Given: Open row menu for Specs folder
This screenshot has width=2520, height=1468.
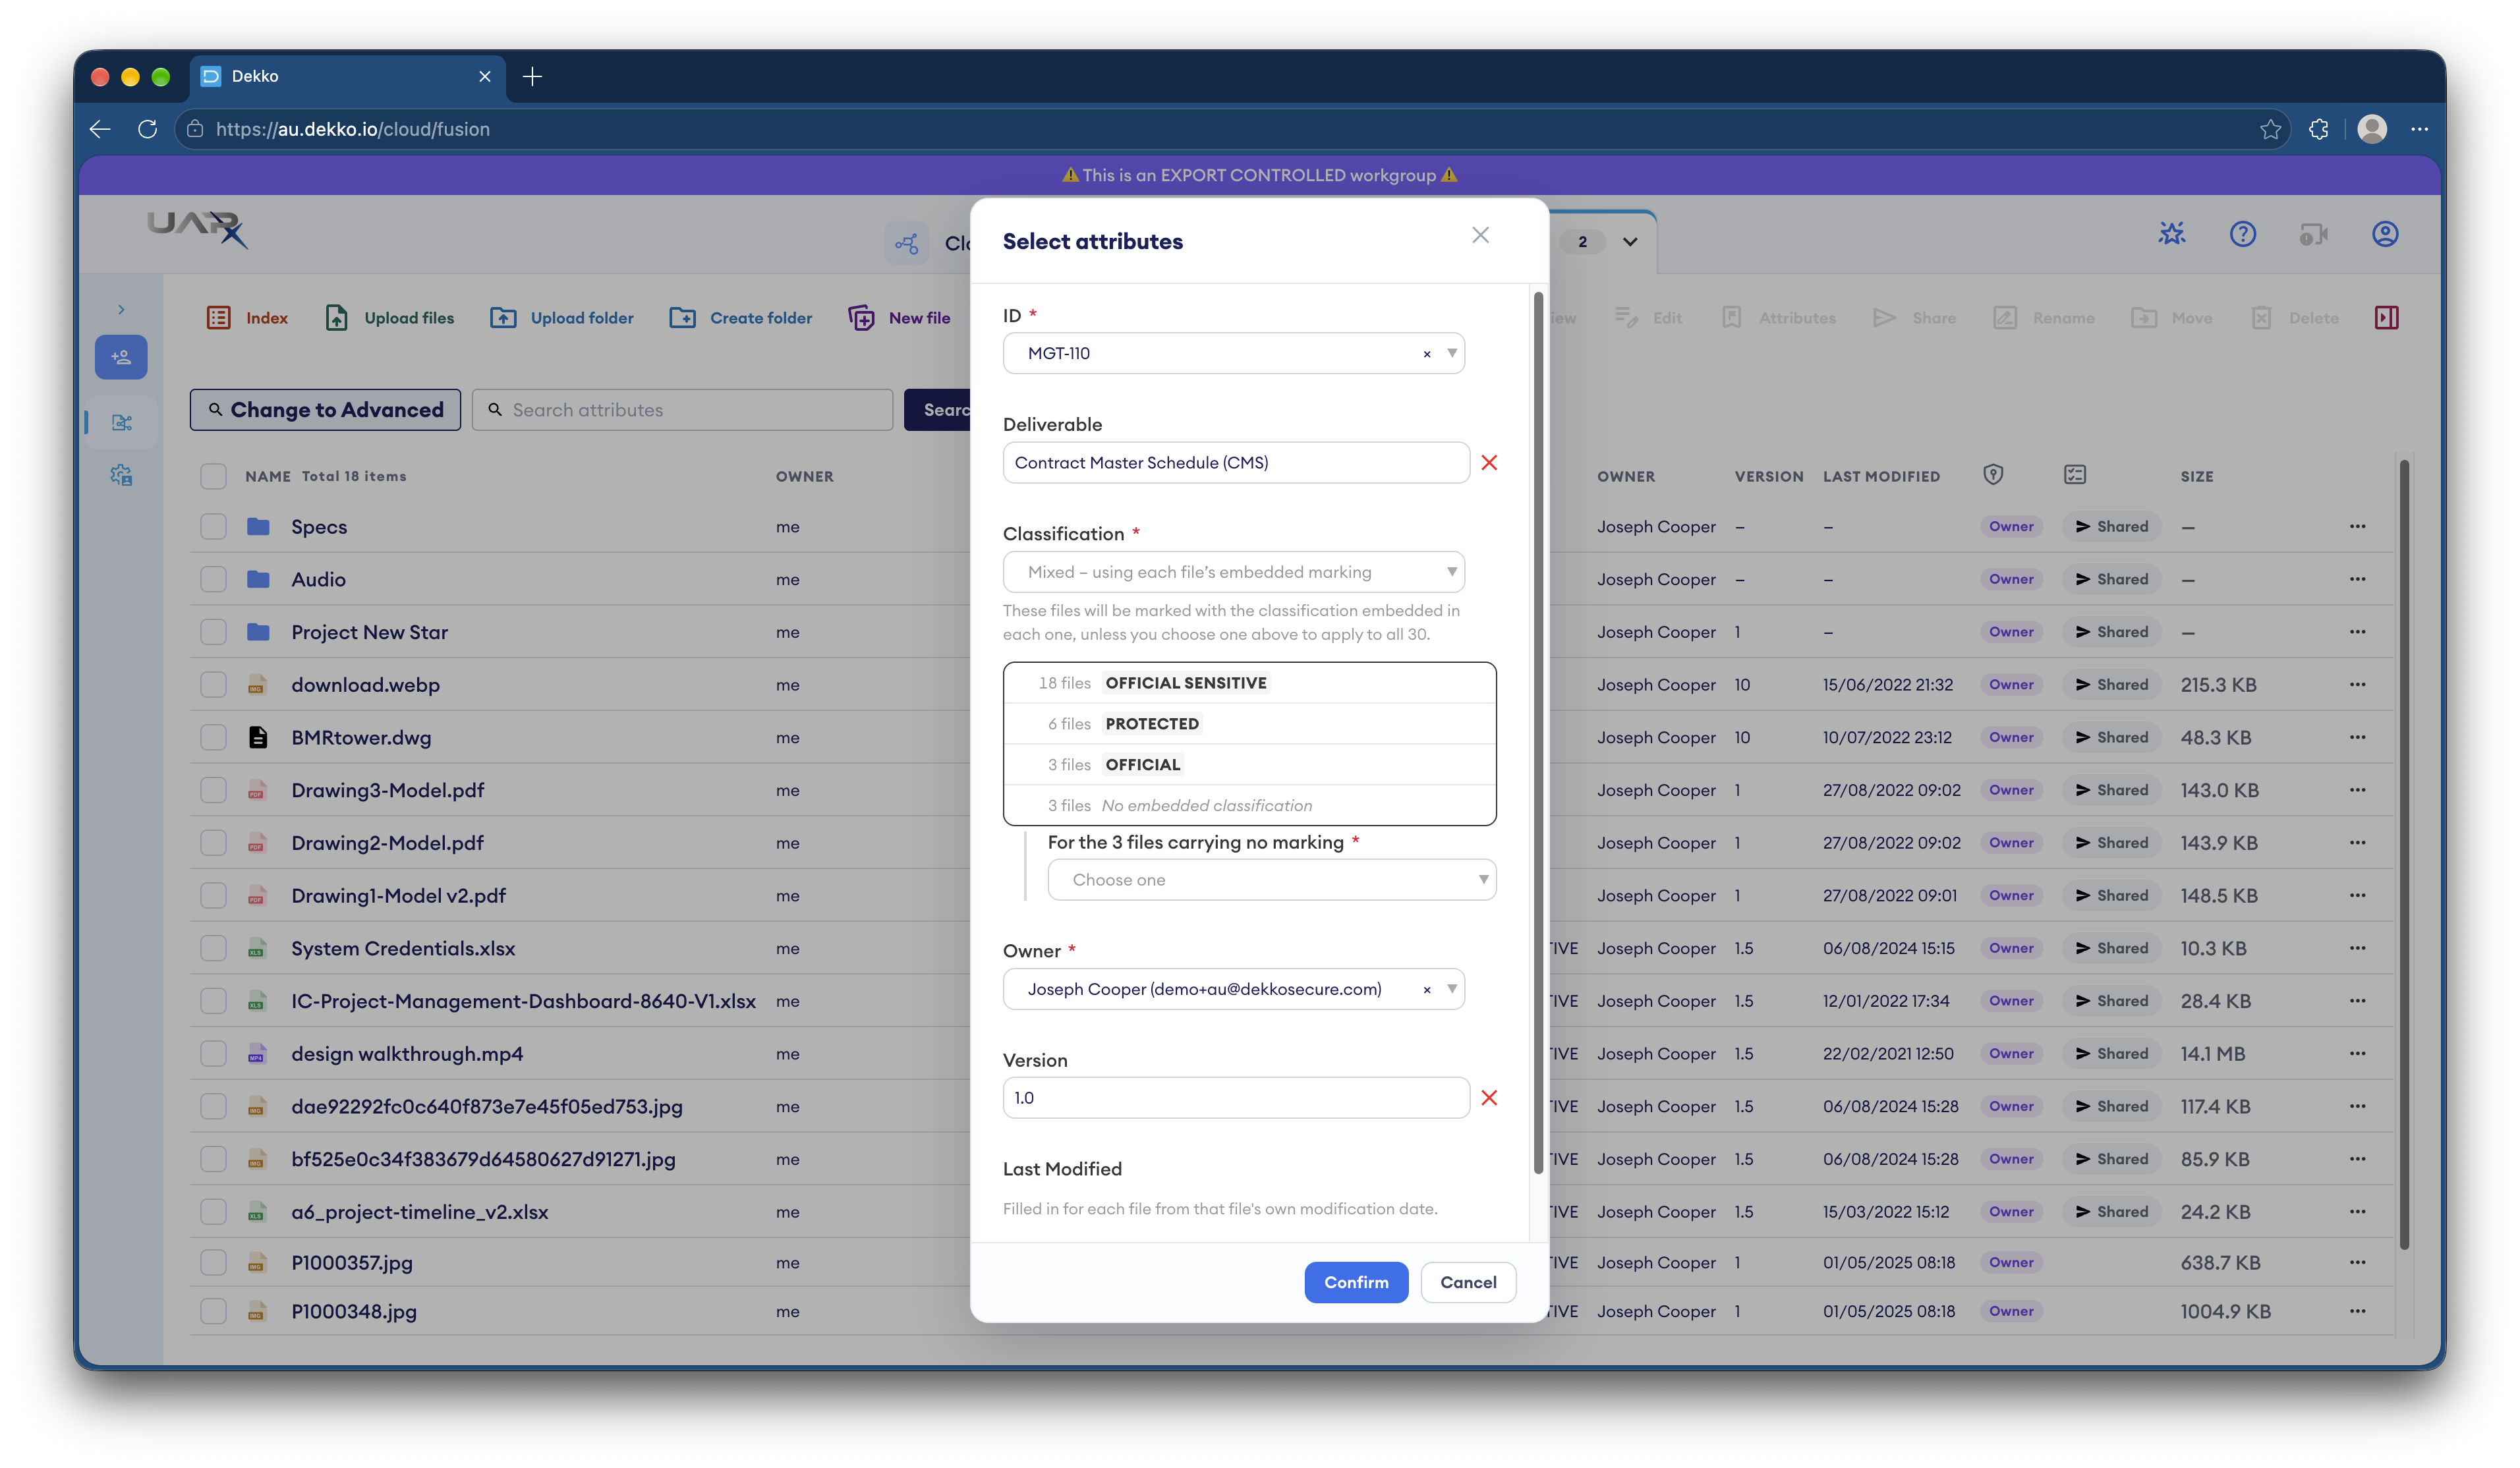Looking at the screenshot, I should pos(2357,526).
